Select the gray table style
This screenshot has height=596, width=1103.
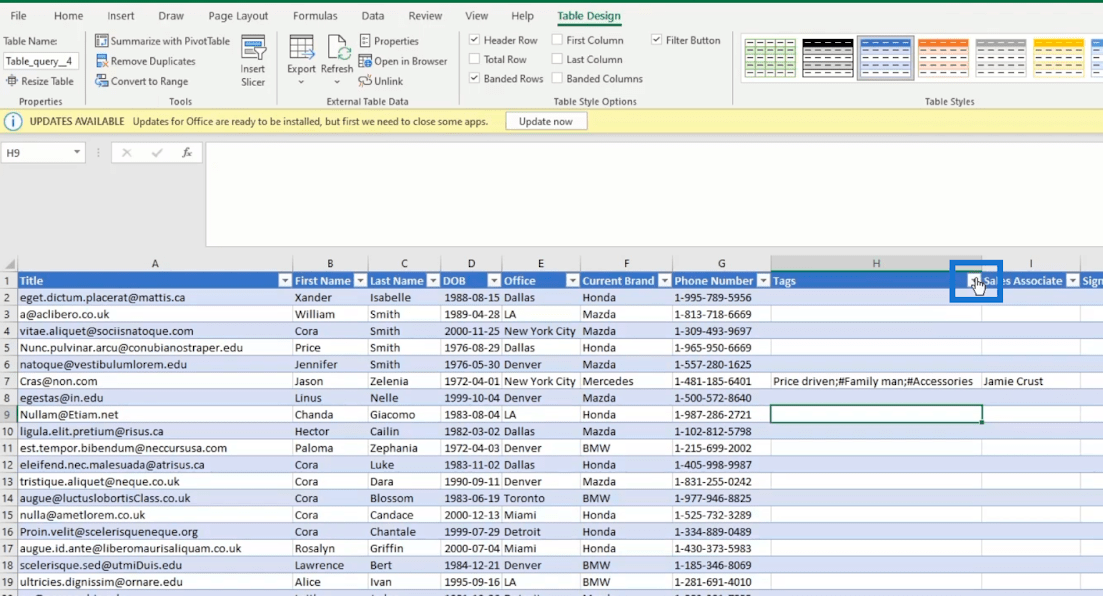(1000, 58)
